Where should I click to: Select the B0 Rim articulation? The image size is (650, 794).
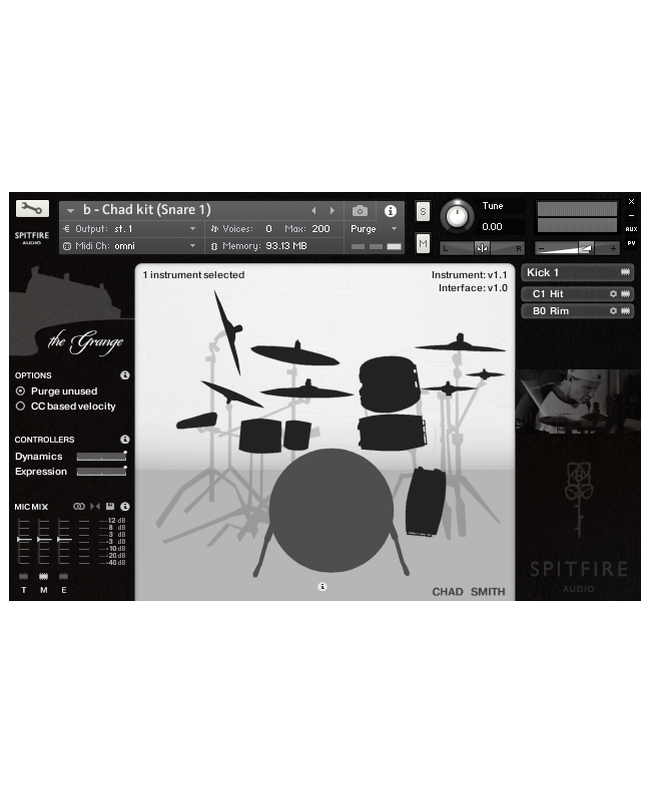tap(565, 311)
